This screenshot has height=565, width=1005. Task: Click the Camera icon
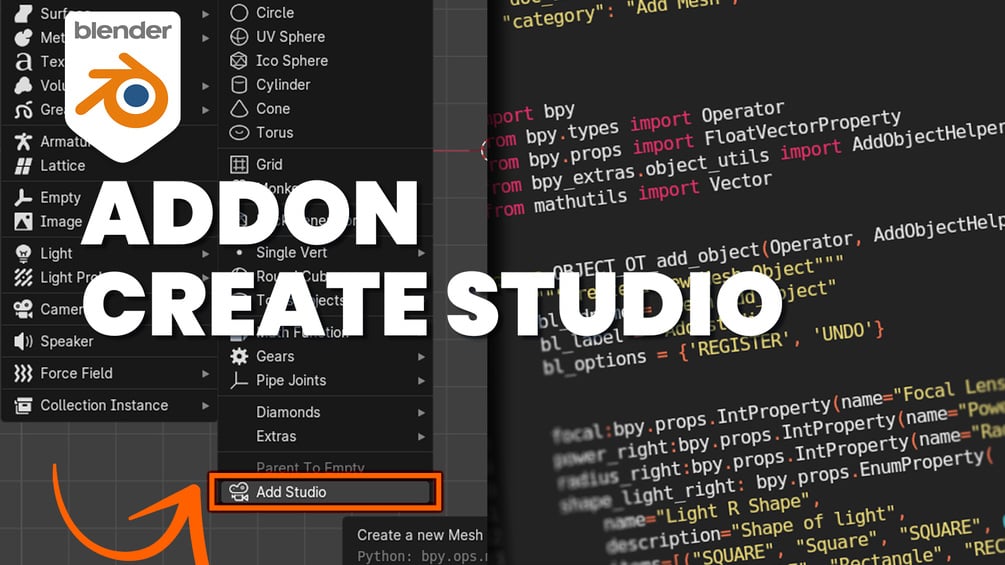[24, 309]
